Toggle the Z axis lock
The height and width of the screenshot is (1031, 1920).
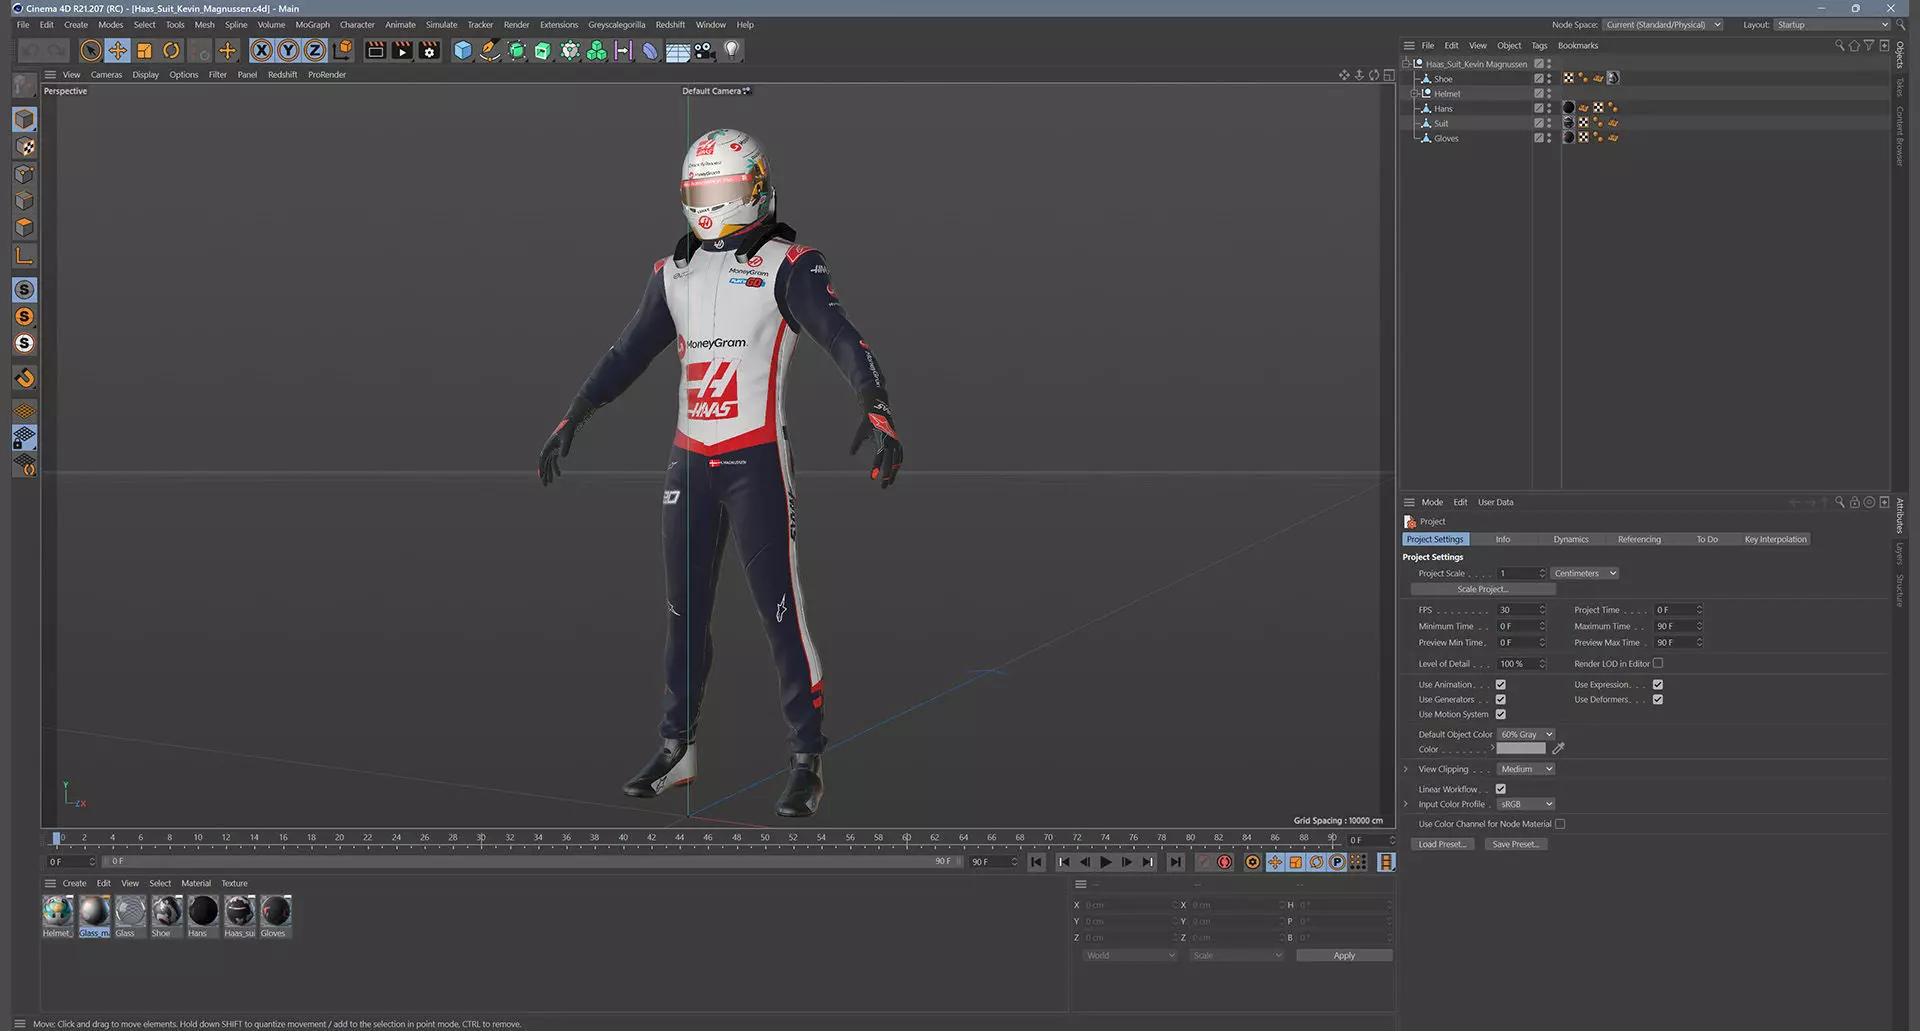pyautogui.click(x=315, y=50)
